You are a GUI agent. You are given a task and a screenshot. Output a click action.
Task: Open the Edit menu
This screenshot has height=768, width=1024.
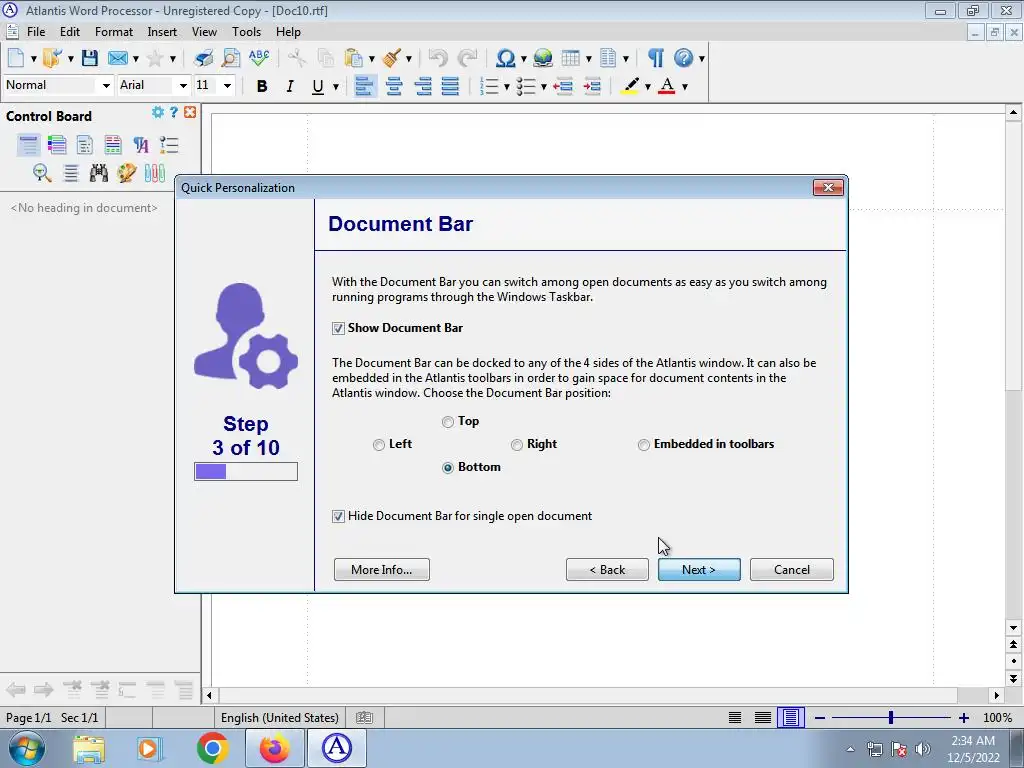coord(70,32)
